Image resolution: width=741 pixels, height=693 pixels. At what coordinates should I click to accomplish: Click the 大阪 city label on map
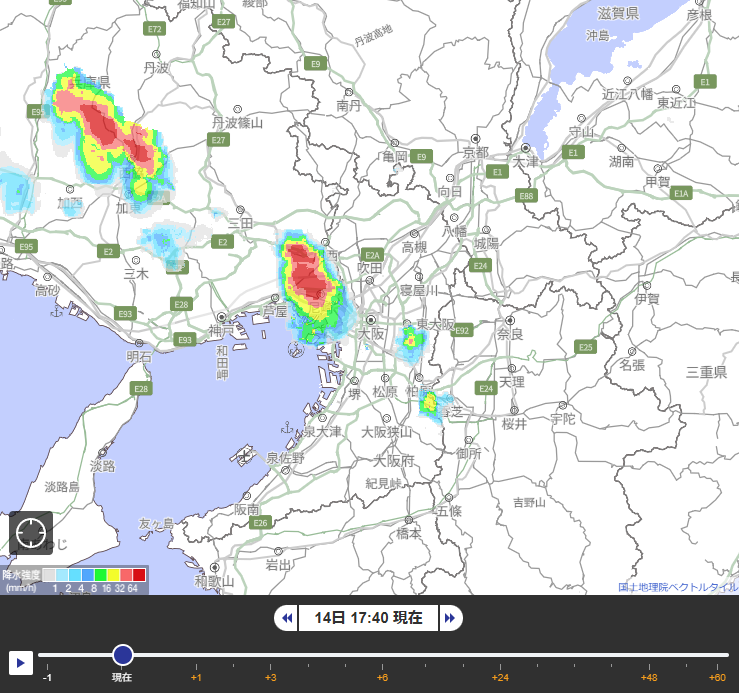point(372,333)
